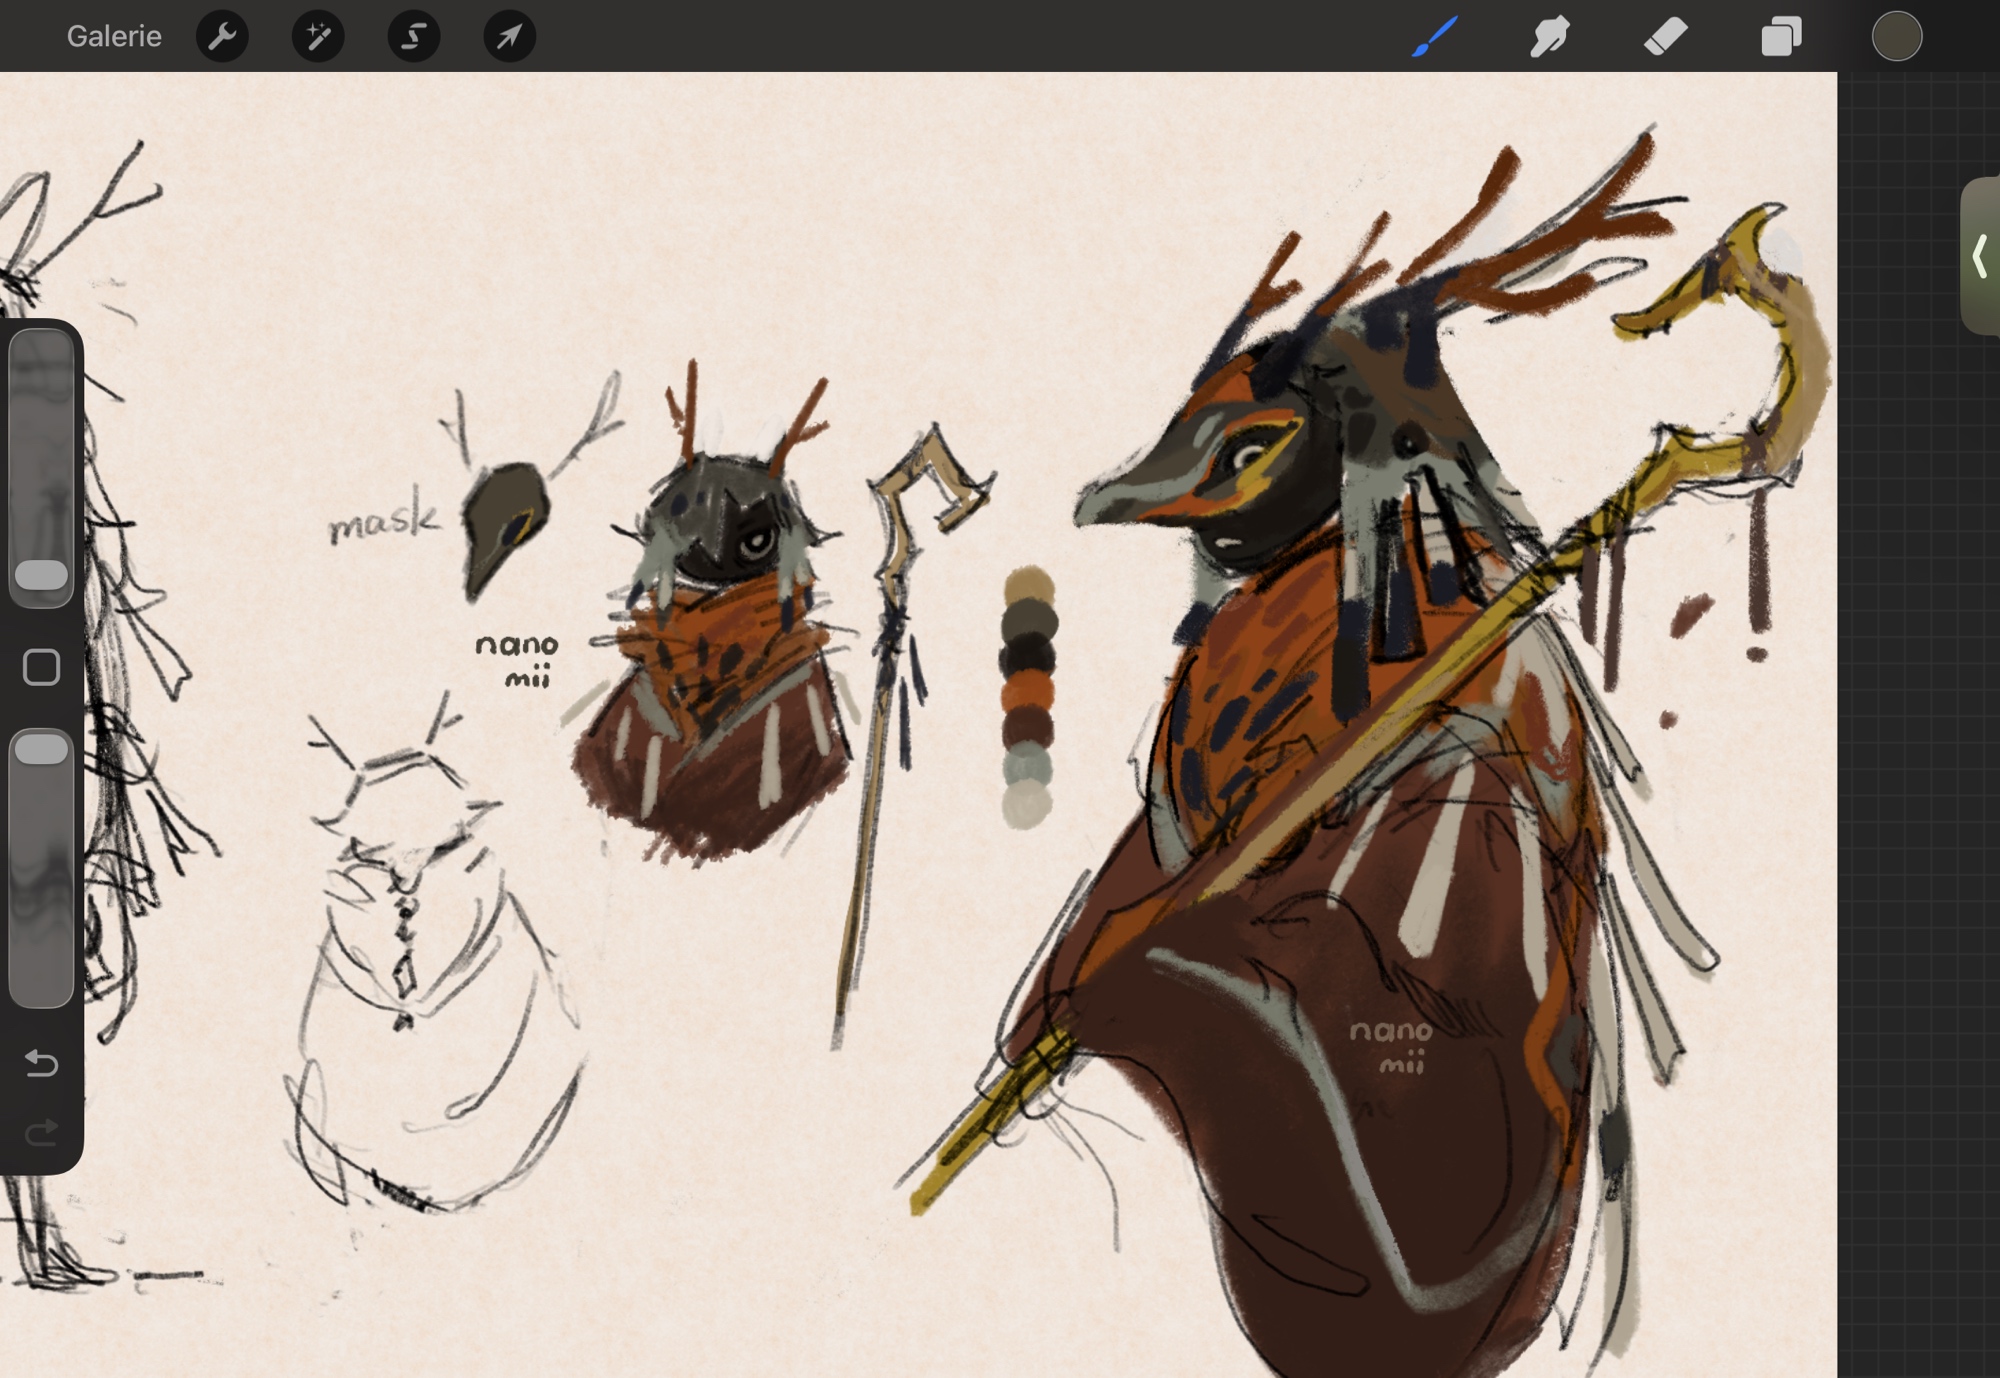
Task: Activate the Transform arrow tool
Action: point(510,37)
